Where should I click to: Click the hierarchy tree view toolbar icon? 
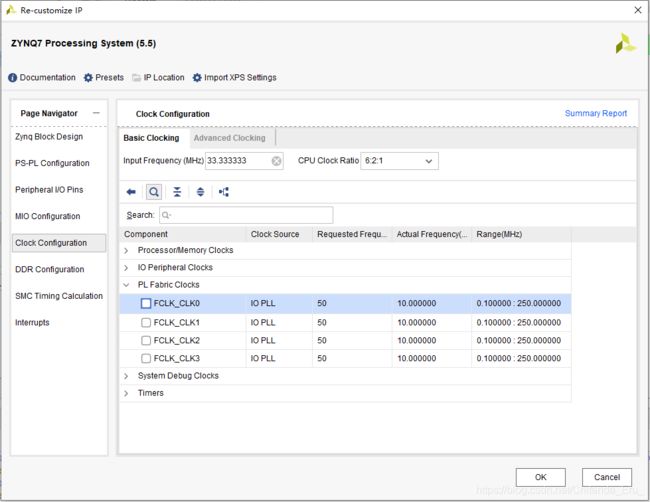pos(224,192)
